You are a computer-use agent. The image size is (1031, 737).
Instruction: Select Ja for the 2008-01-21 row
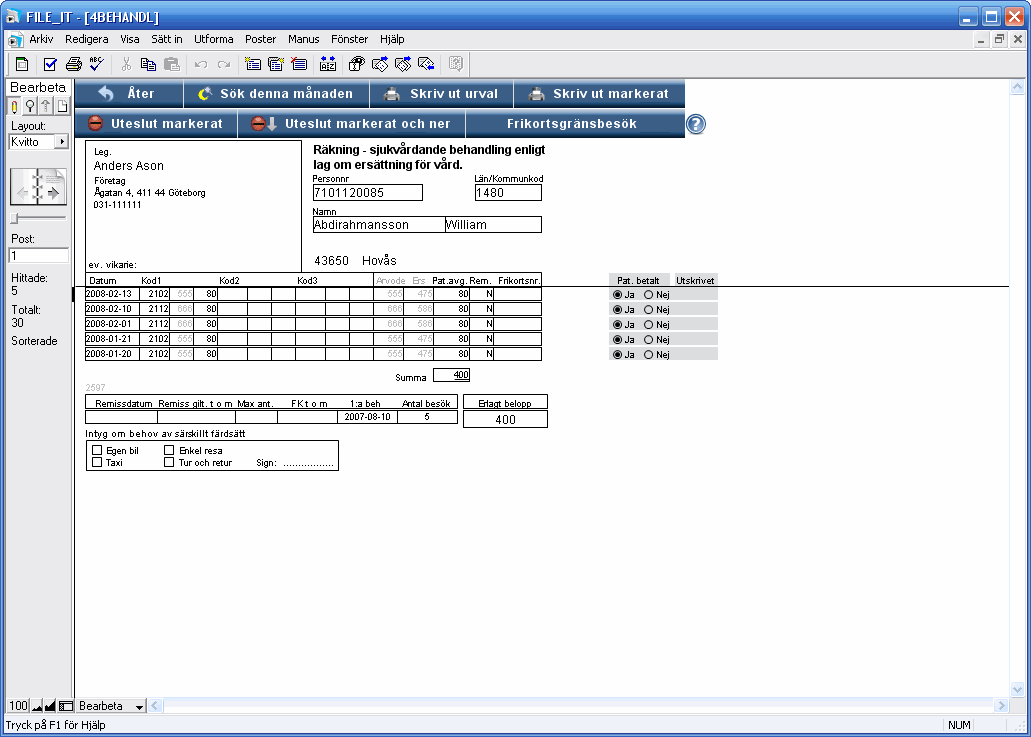617,339
